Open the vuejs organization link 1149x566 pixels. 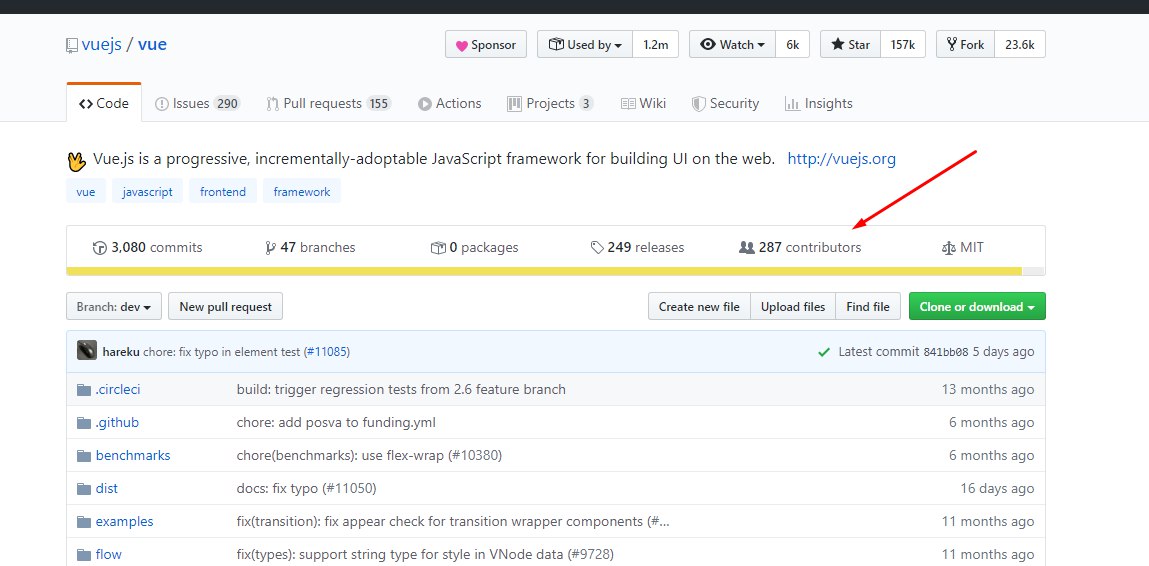coord(102,44)
